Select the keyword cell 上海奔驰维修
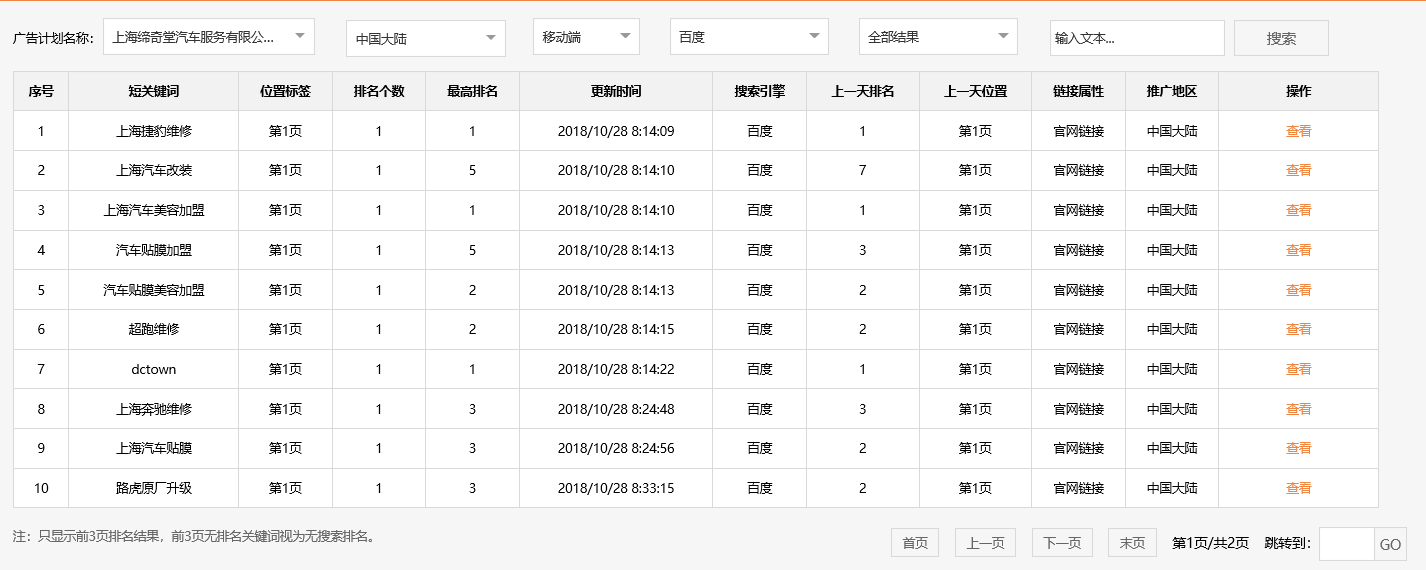 (153, 409)
